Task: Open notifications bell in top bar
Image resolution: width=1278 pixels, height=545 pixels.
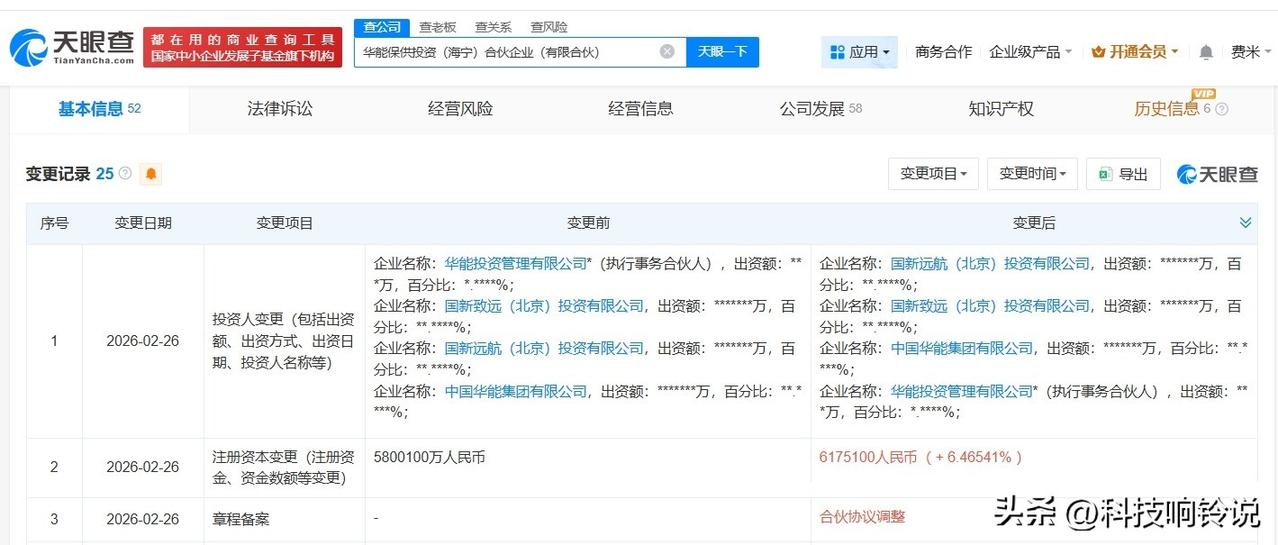Action: pyautogui.click(x=1207, y=52)
